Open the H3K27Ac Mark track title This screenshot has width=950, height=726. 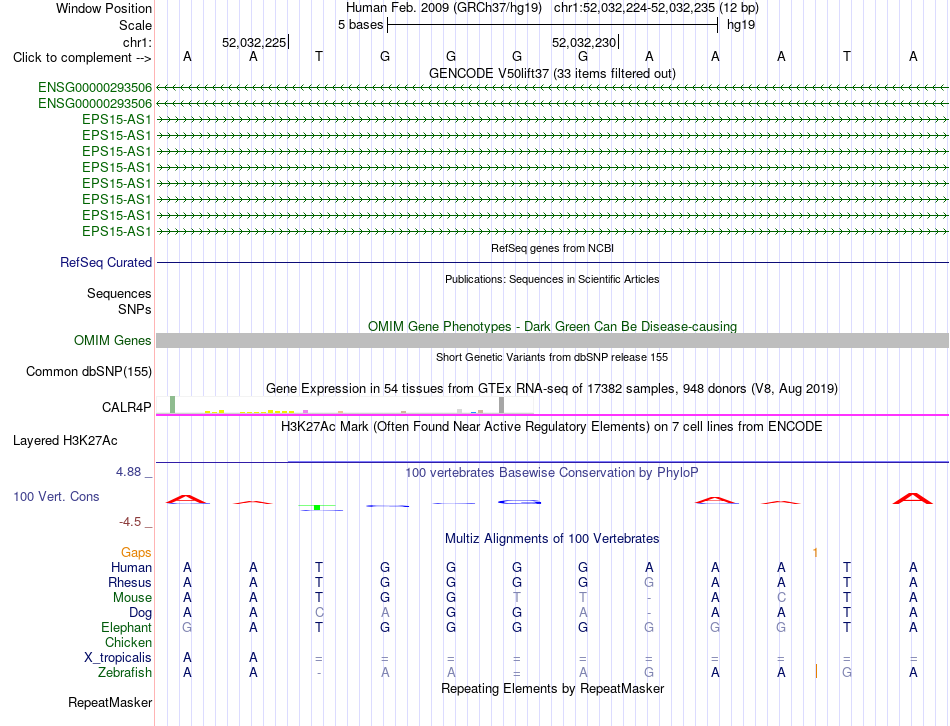(x=552, y=427)
